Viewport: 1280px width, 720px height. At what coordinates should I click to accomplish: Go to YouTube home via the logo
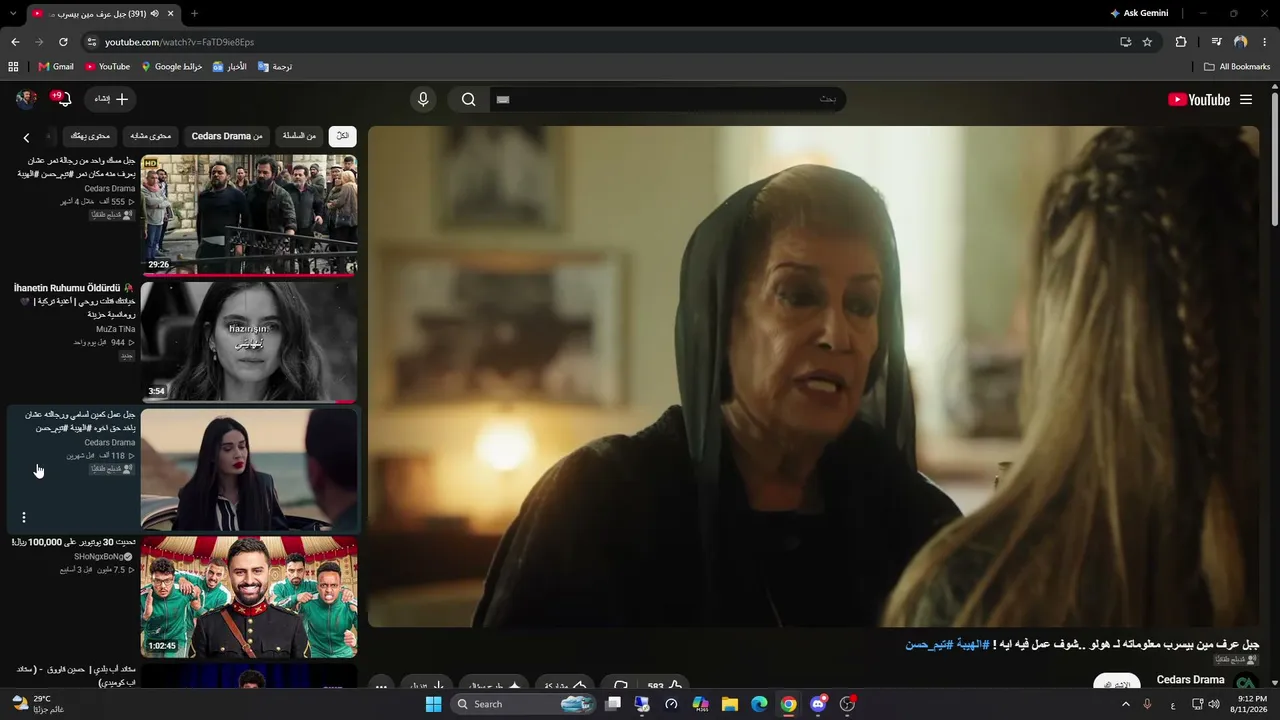pos(1199,99)
